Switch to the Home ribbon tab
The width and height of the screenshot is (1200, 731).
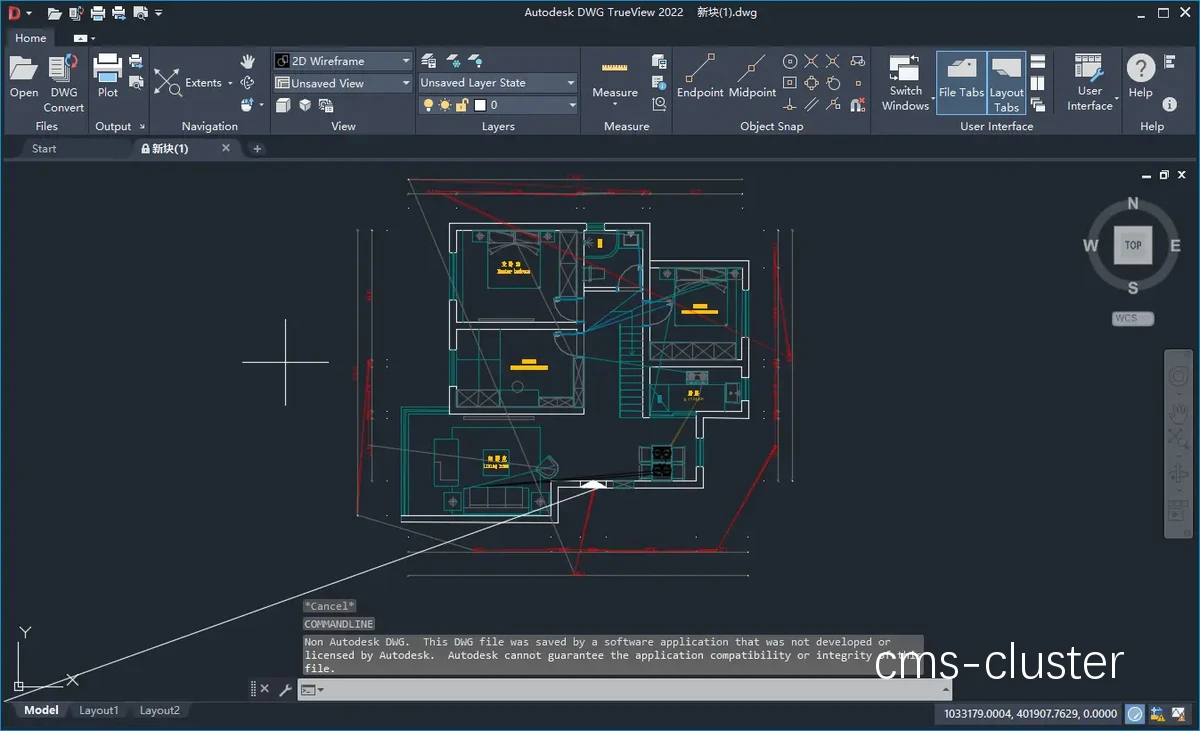pyautogui.click(x=30, y=38)
